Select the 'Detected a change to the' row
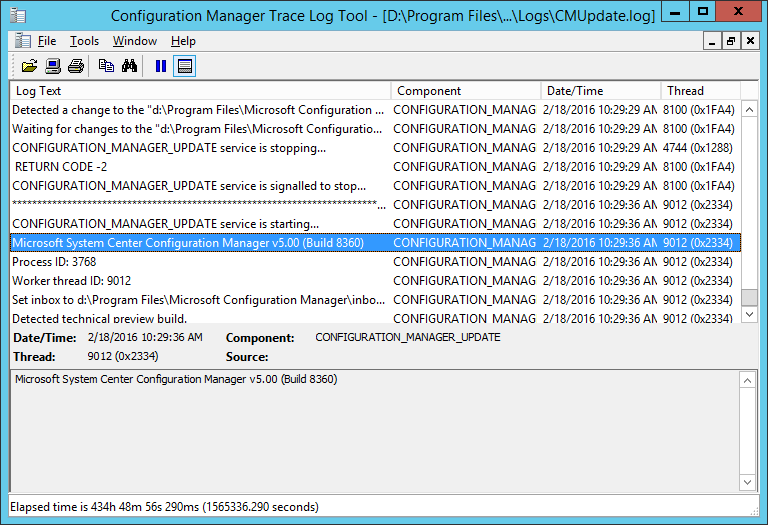The width and height of the screenshot is (768, 525). click(376, 110)
